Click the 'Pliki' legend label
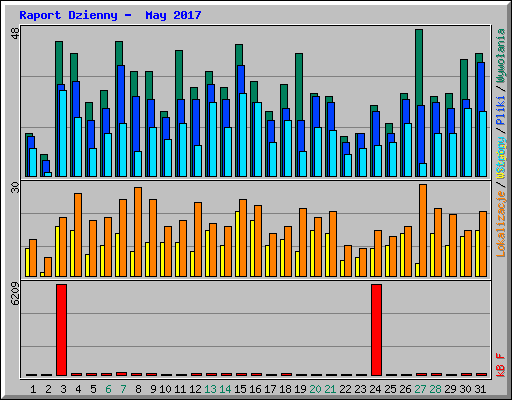 500,111
